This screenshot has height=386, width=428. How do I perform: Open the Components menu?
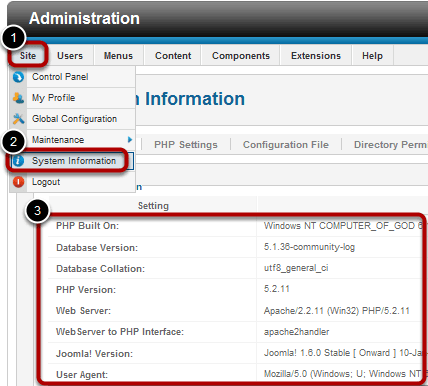(241, 56)
